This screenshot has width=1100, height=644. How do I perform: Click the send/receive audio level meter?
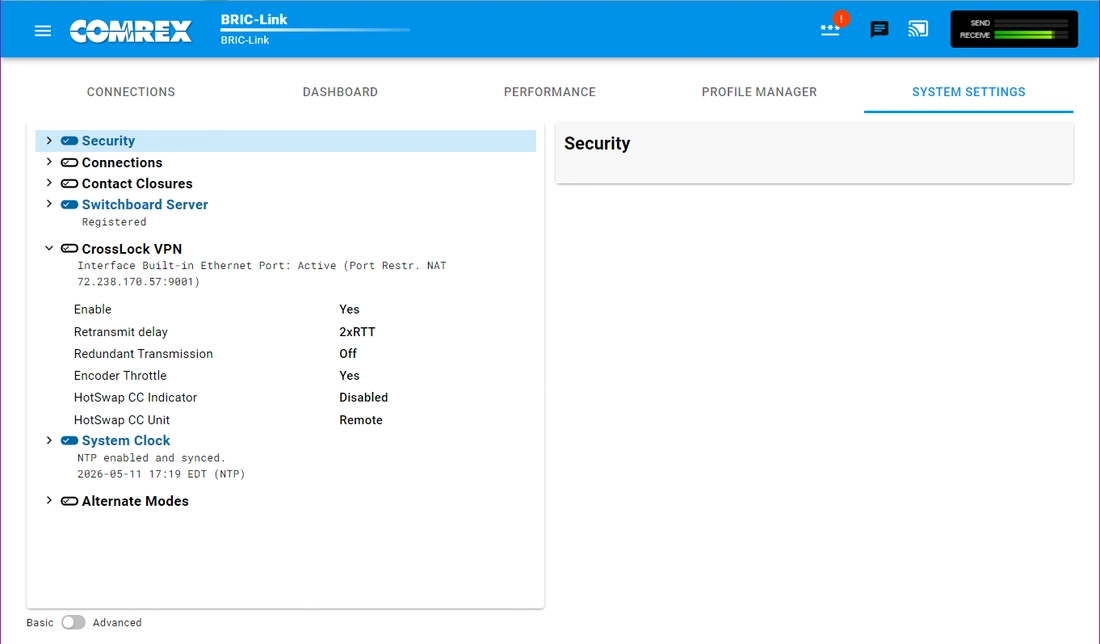pyautogui.click(x=1014, y=29)
